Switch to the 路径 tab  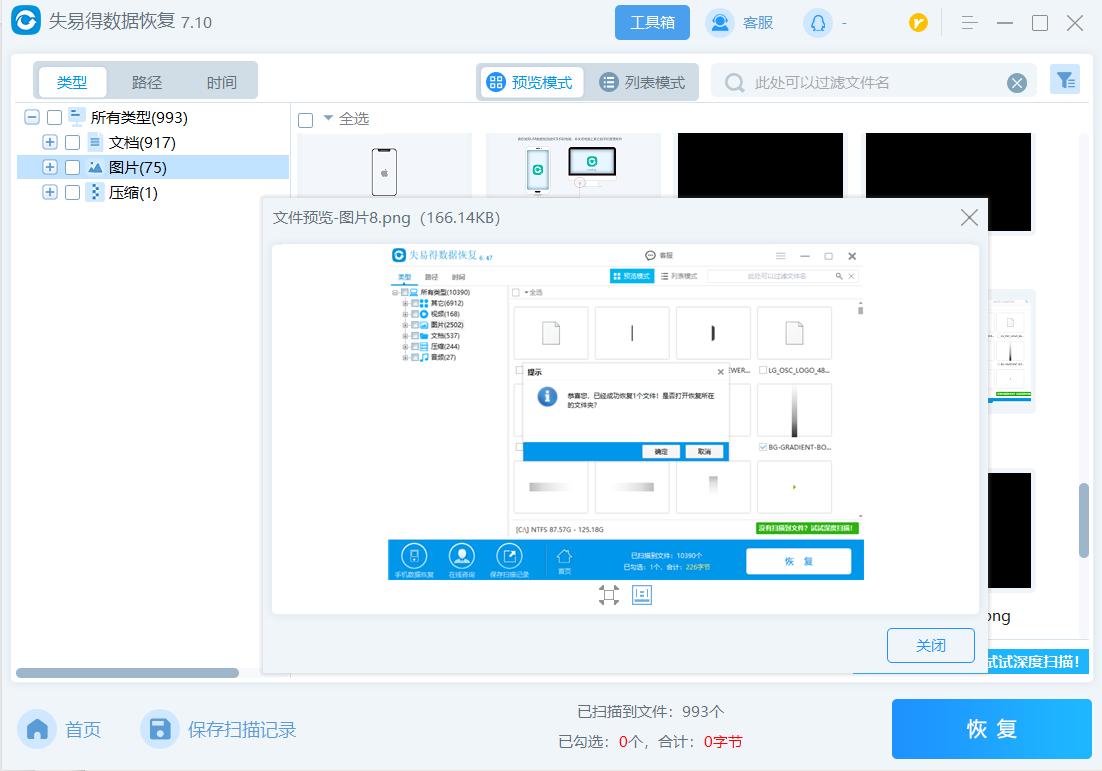146,82
